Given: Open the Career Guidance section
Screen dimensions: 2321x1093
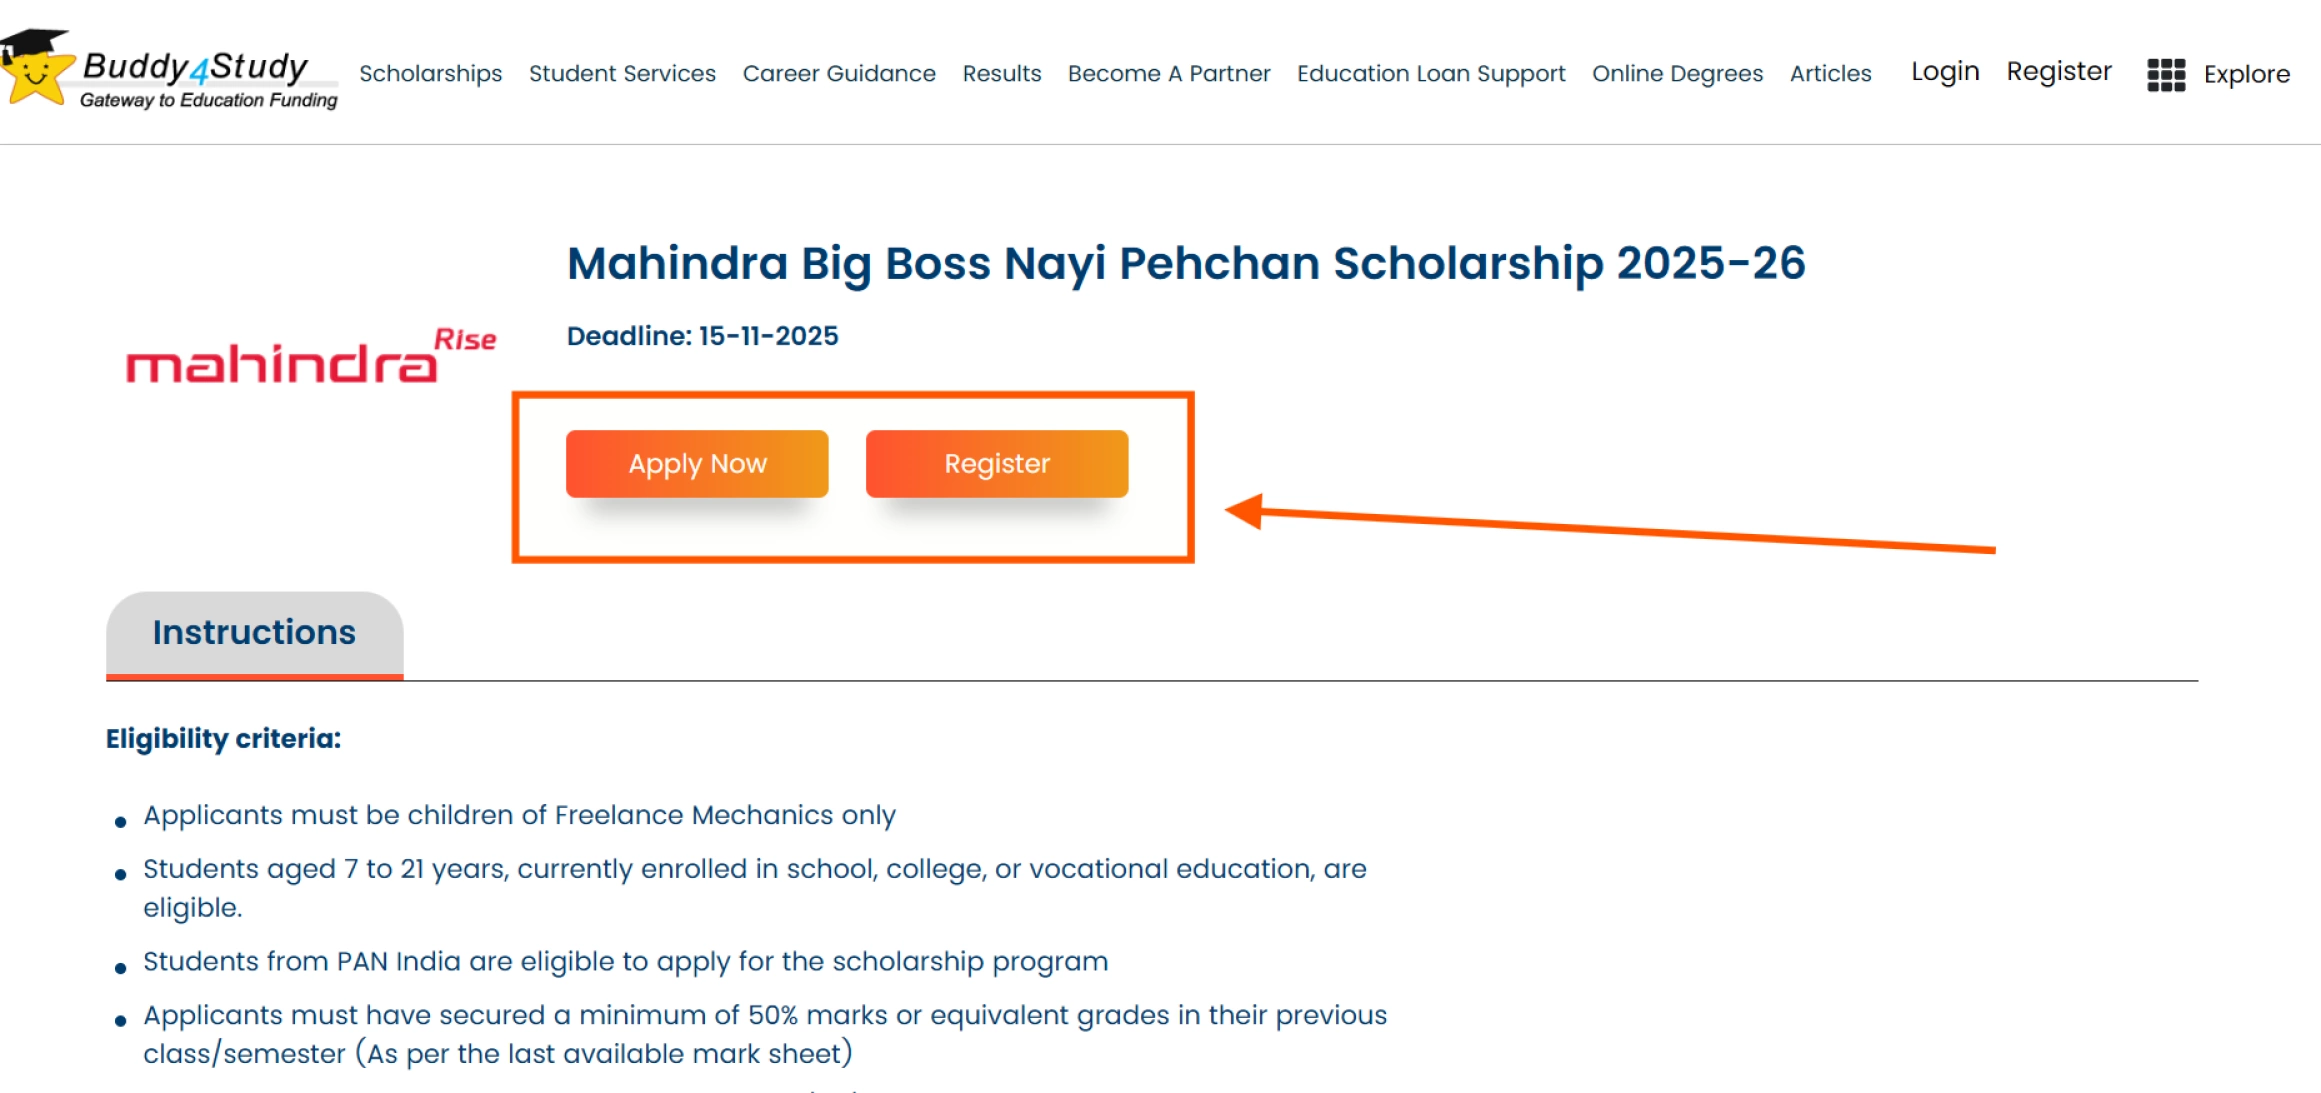Looking at the screenshot, I should coord(839,73).
